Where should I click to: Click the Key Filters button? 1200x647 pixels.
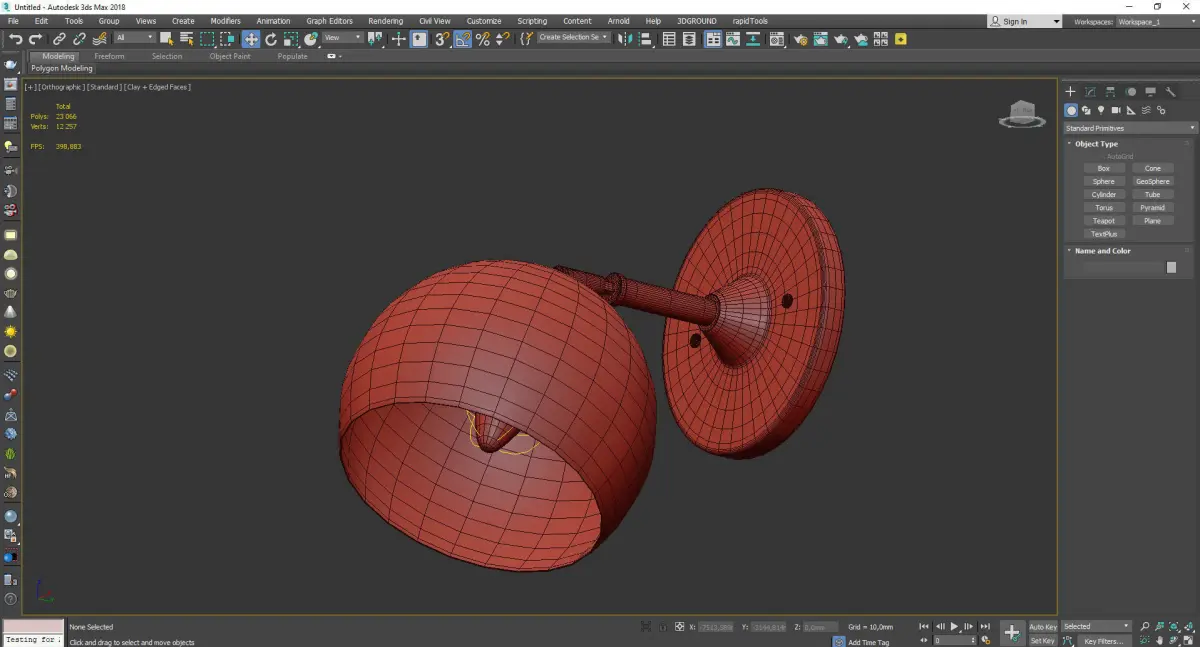(1103, 641)
